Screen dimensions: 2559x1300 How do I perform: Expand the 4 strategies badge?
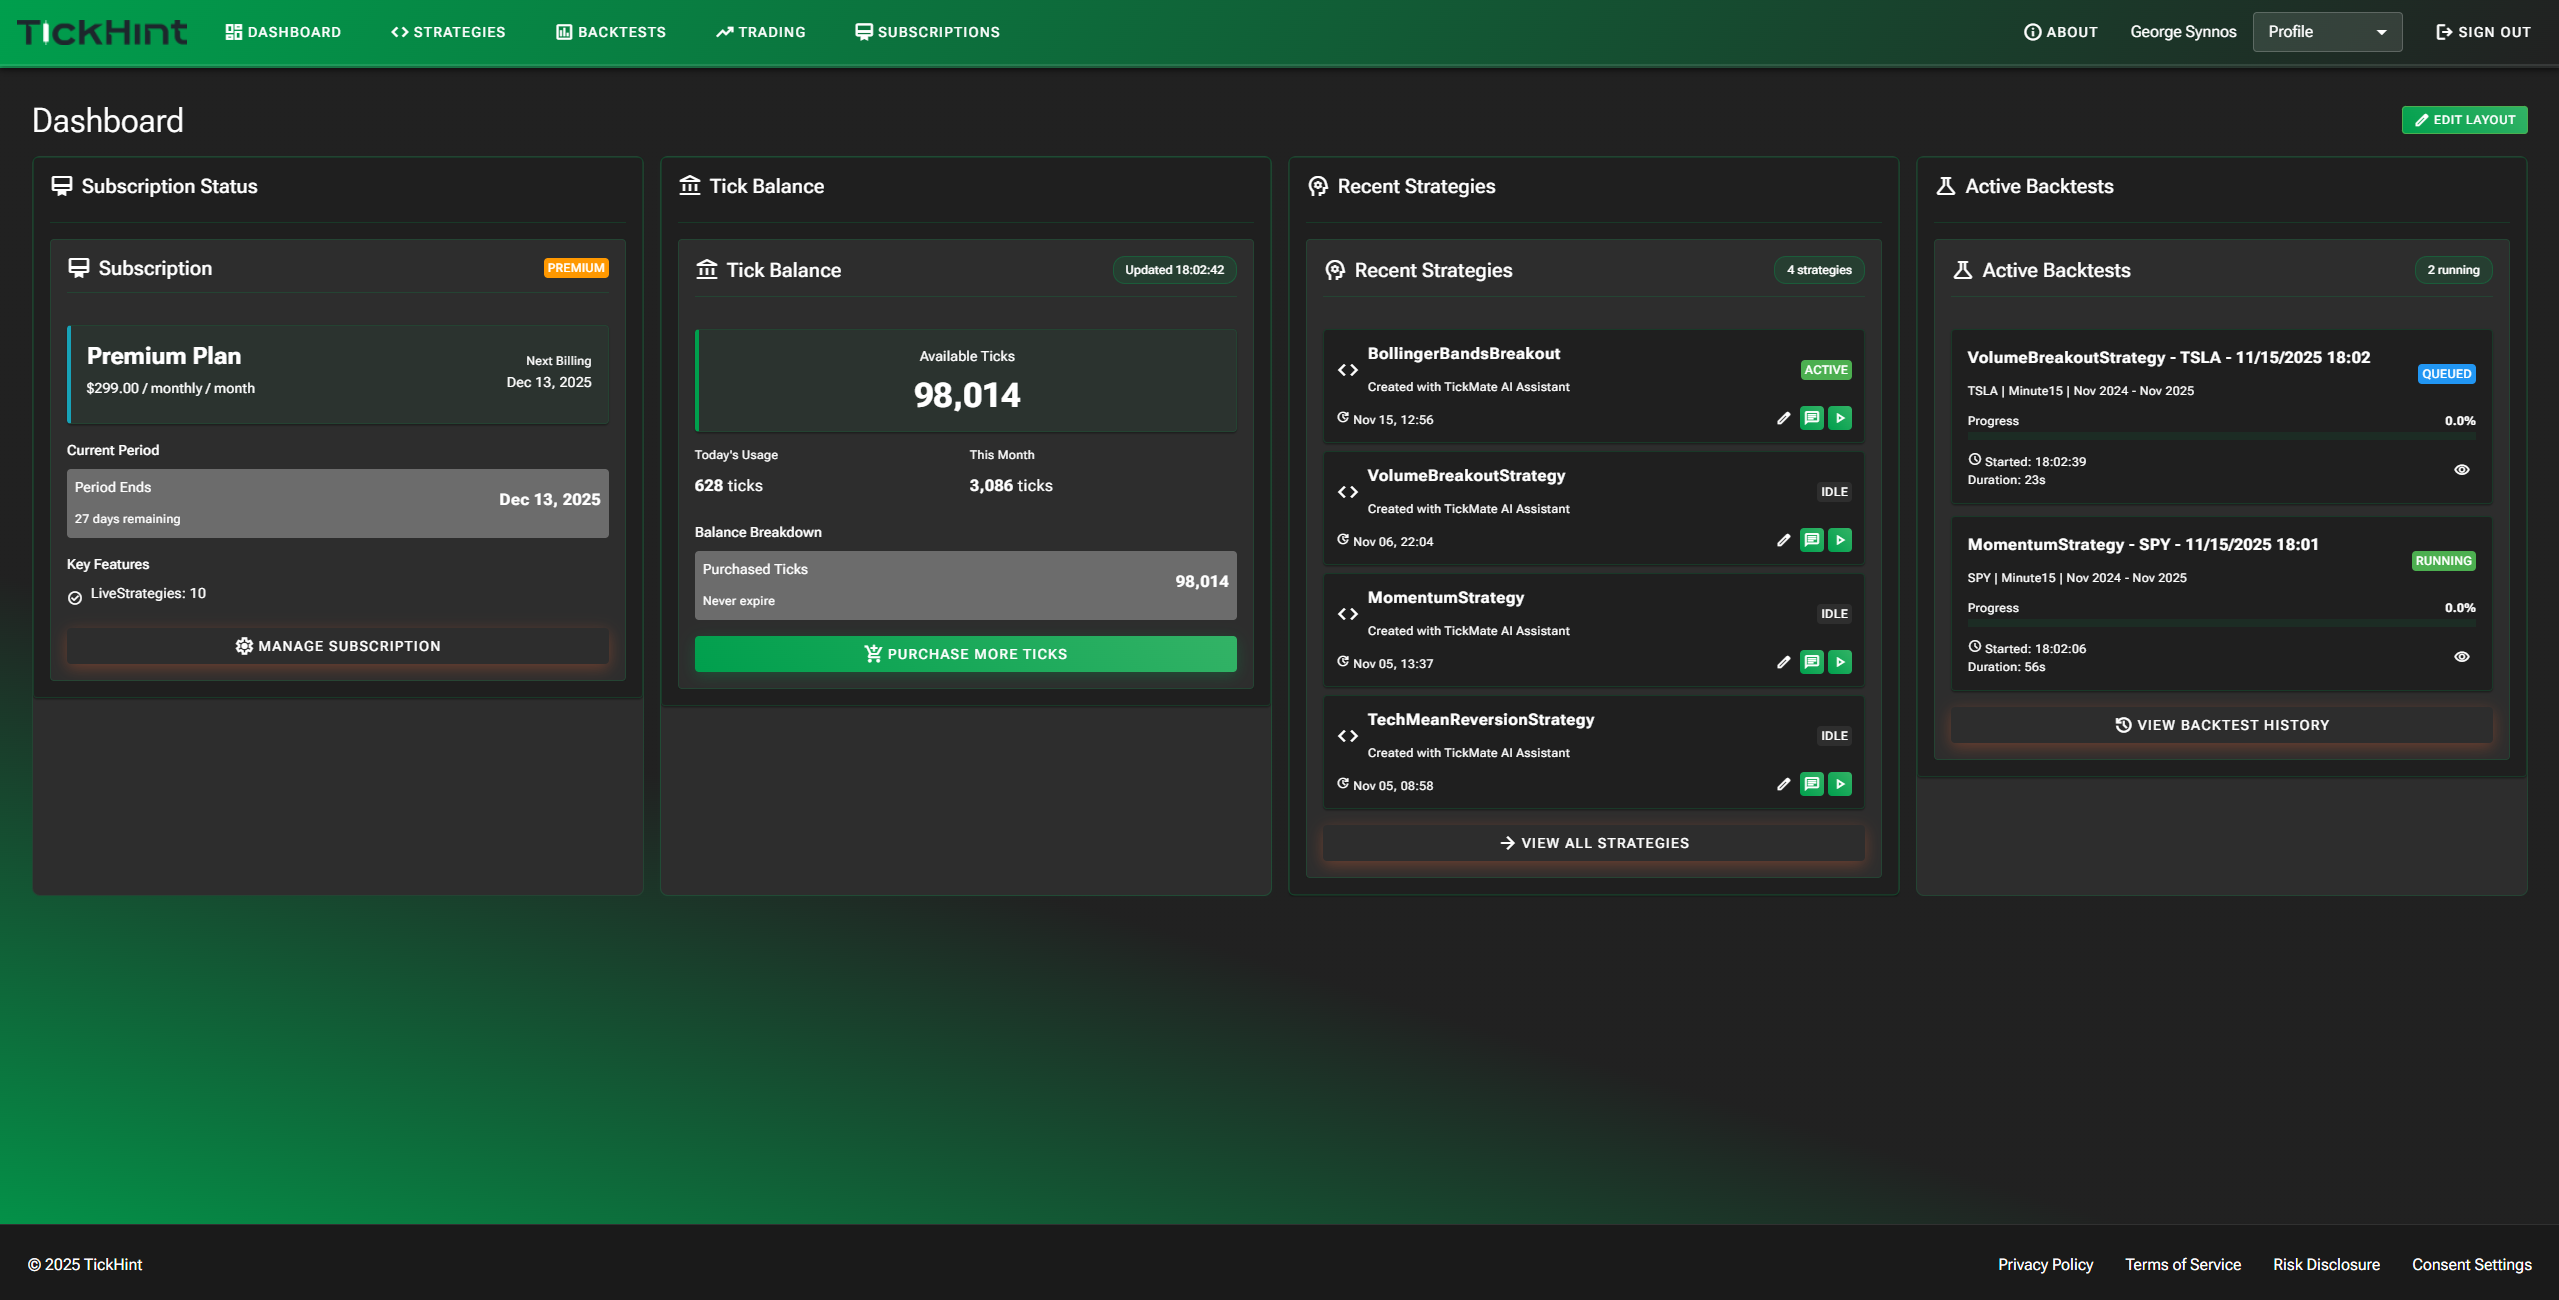(x=1818, y=270)
